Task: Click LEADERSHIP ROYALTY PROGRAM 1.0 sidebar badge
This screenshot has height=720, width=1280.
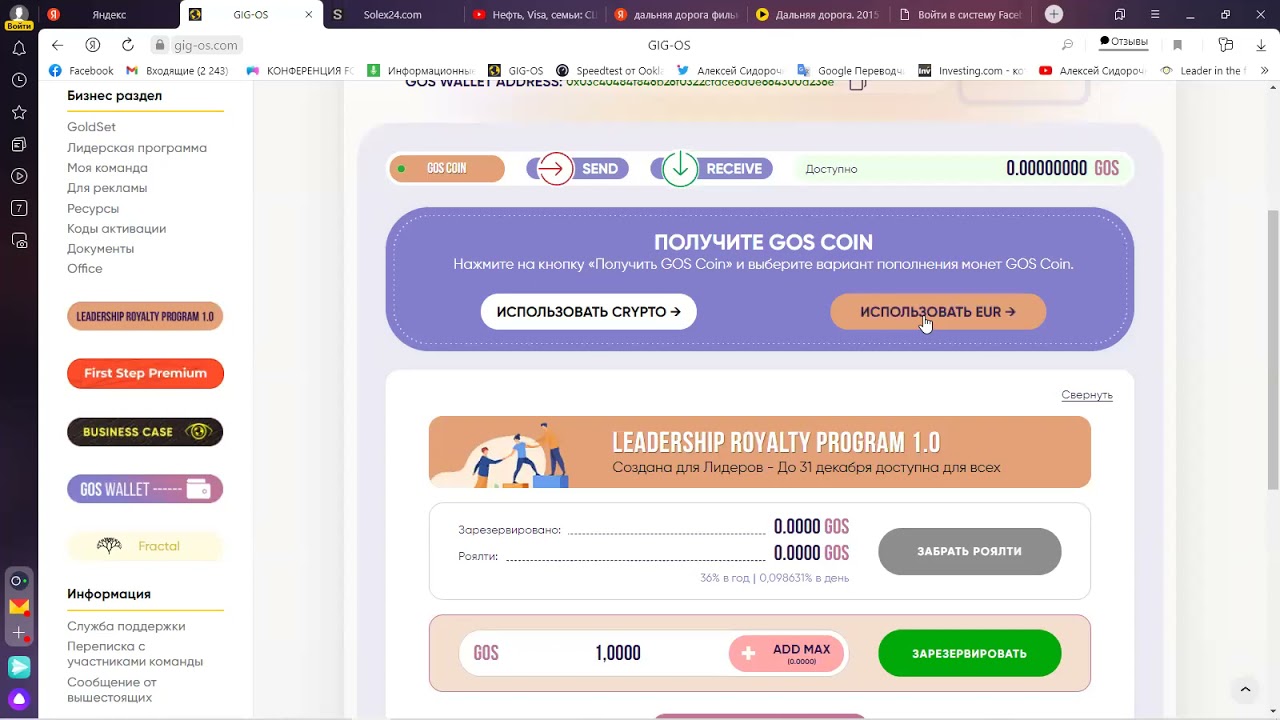Action: [x=145, y=316]
